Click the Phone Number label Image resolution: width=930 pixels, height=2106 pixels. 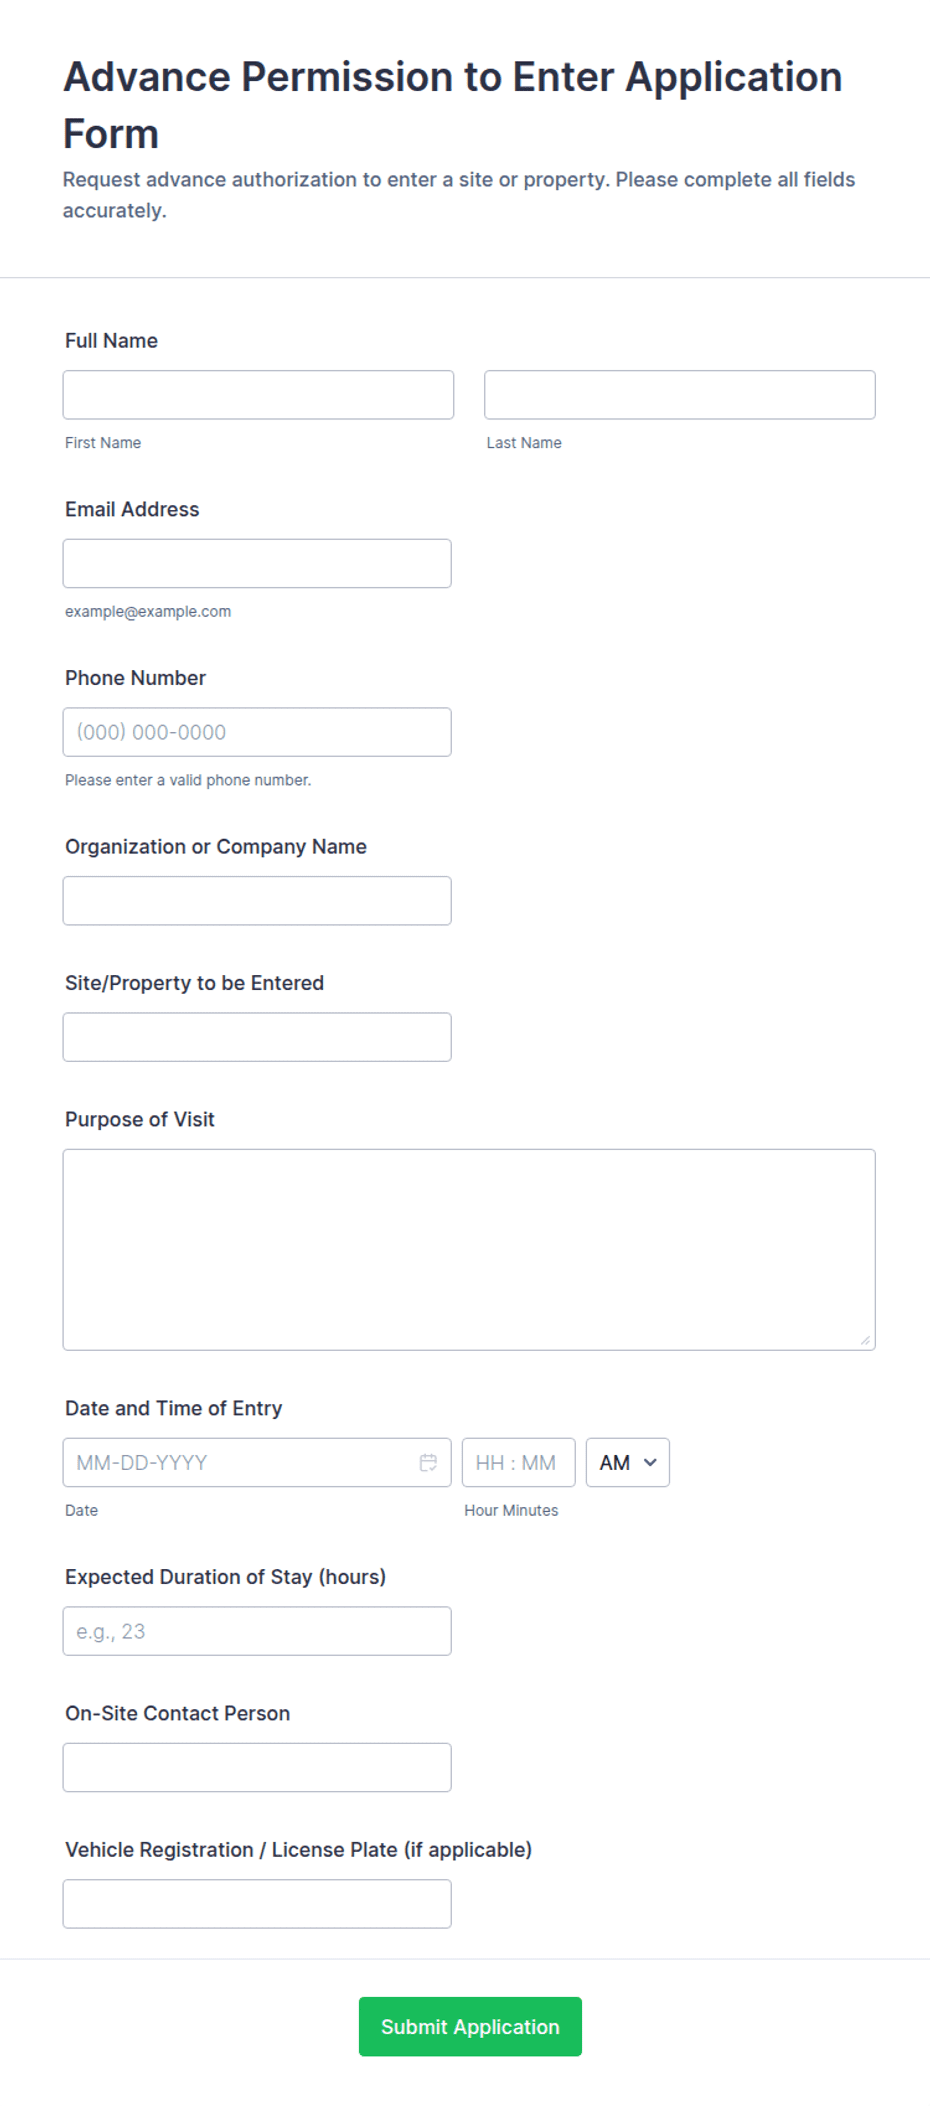click(x=135, y=678)
